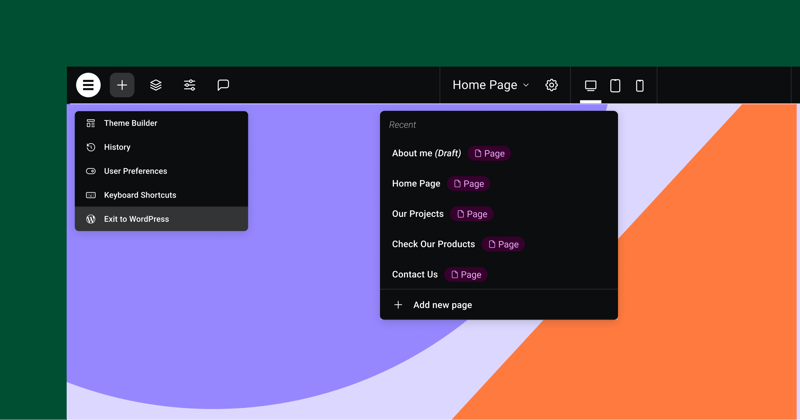The width and height of the screenshot is (800, 420).
Task: Click the hamburger main menu button
Action: (88, 85)
